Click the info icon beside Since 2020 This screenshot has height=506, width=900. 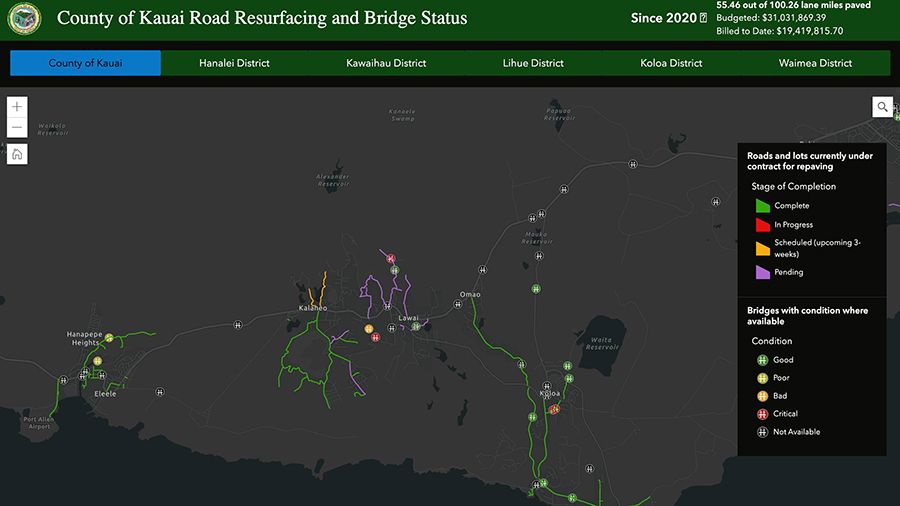tap(703, 19)
